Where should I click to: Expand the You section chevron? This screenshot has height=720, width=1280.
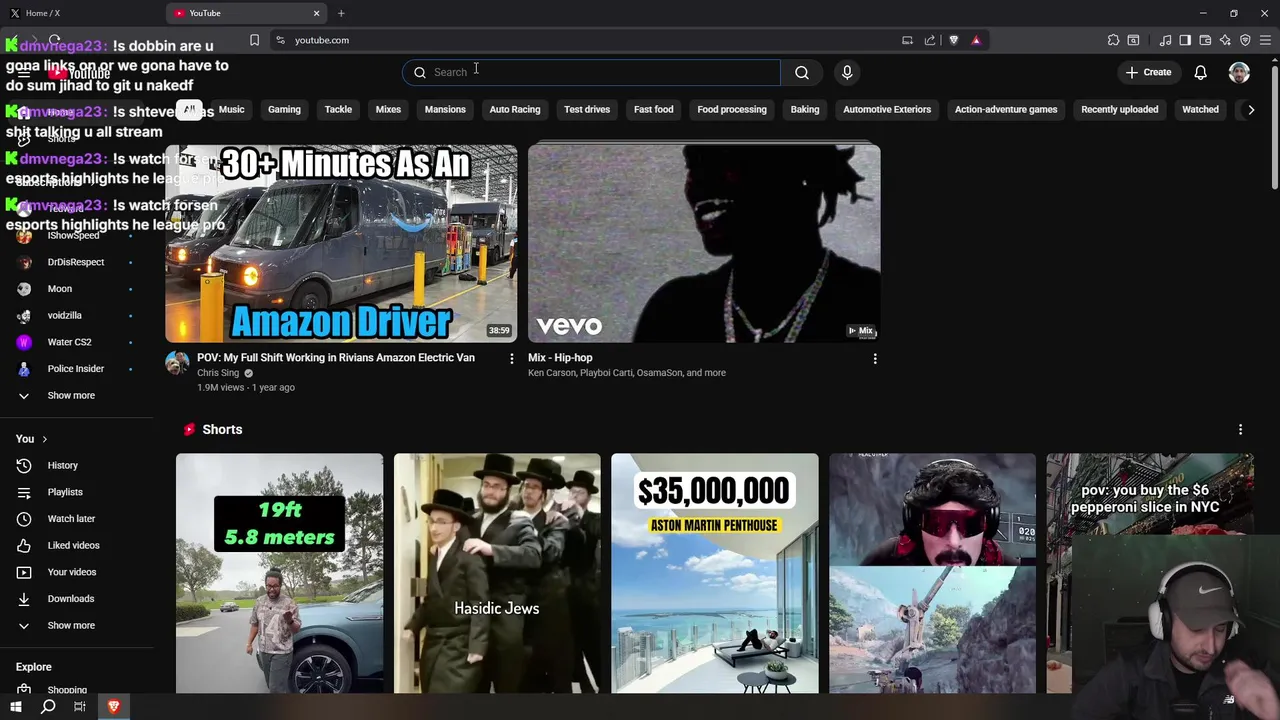[44, 439]
